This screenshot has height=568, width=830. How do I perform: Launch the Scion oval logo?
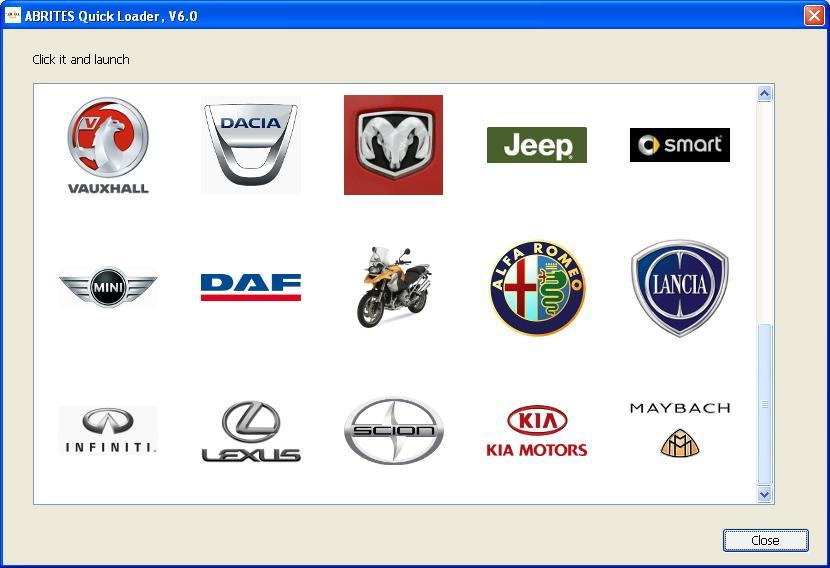click(394, 431)
